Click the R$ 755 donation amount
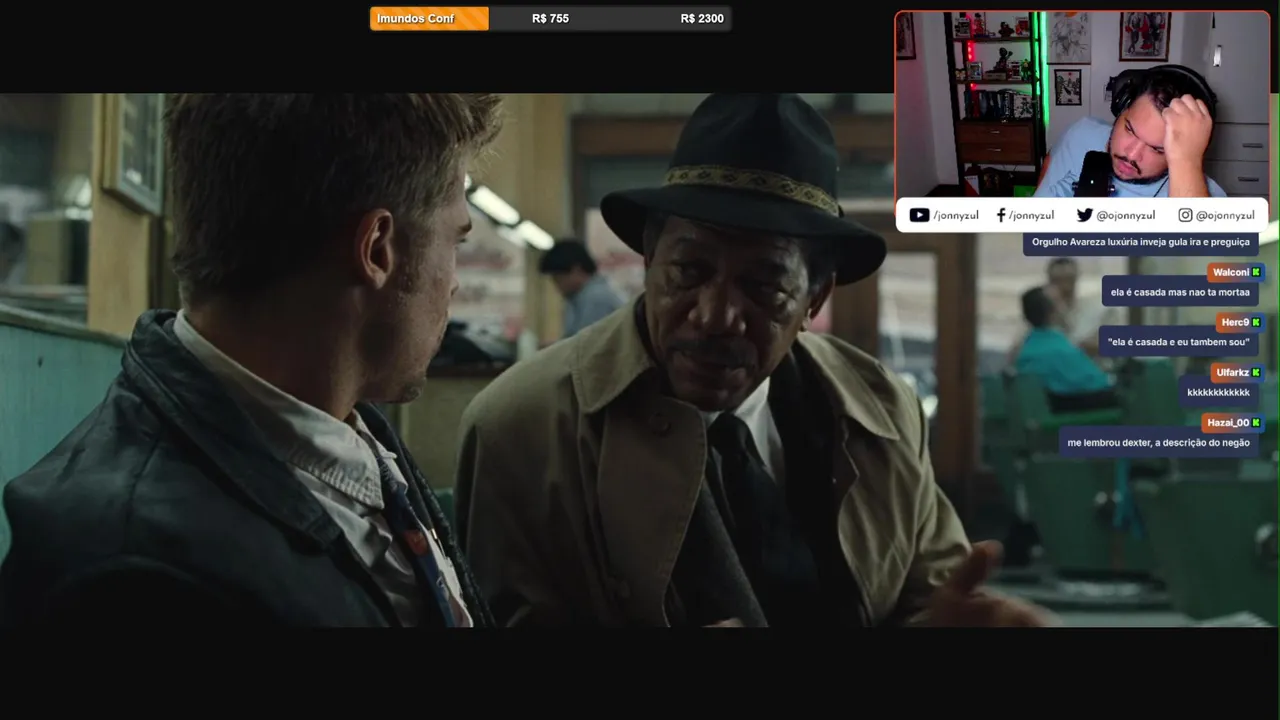 pos(550,18)
